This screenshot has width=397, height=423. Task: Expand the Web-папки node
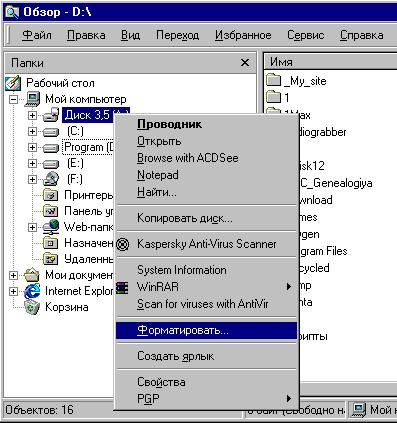tap(32, 227)
